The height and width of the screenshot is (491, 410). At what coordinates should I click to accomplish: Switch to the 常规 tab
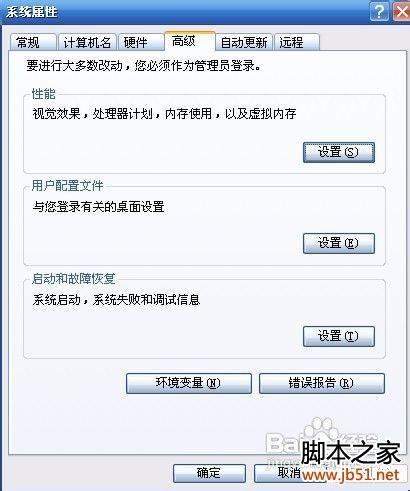(x=32, y=42)
